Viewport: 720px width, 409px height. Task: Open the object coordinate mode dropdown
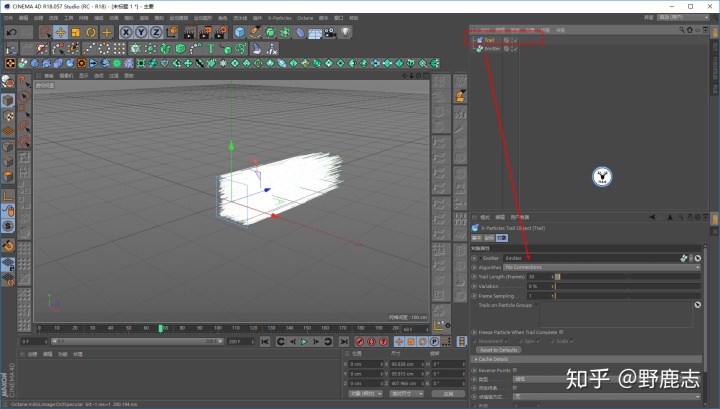tap(366, 393)
